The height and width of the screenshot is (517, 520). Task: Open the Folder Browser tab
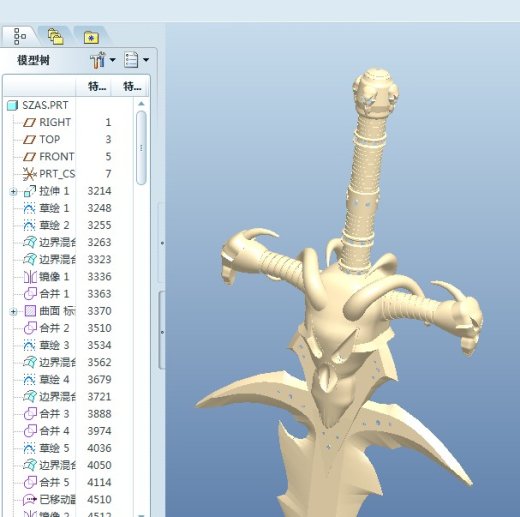[55, 37]
